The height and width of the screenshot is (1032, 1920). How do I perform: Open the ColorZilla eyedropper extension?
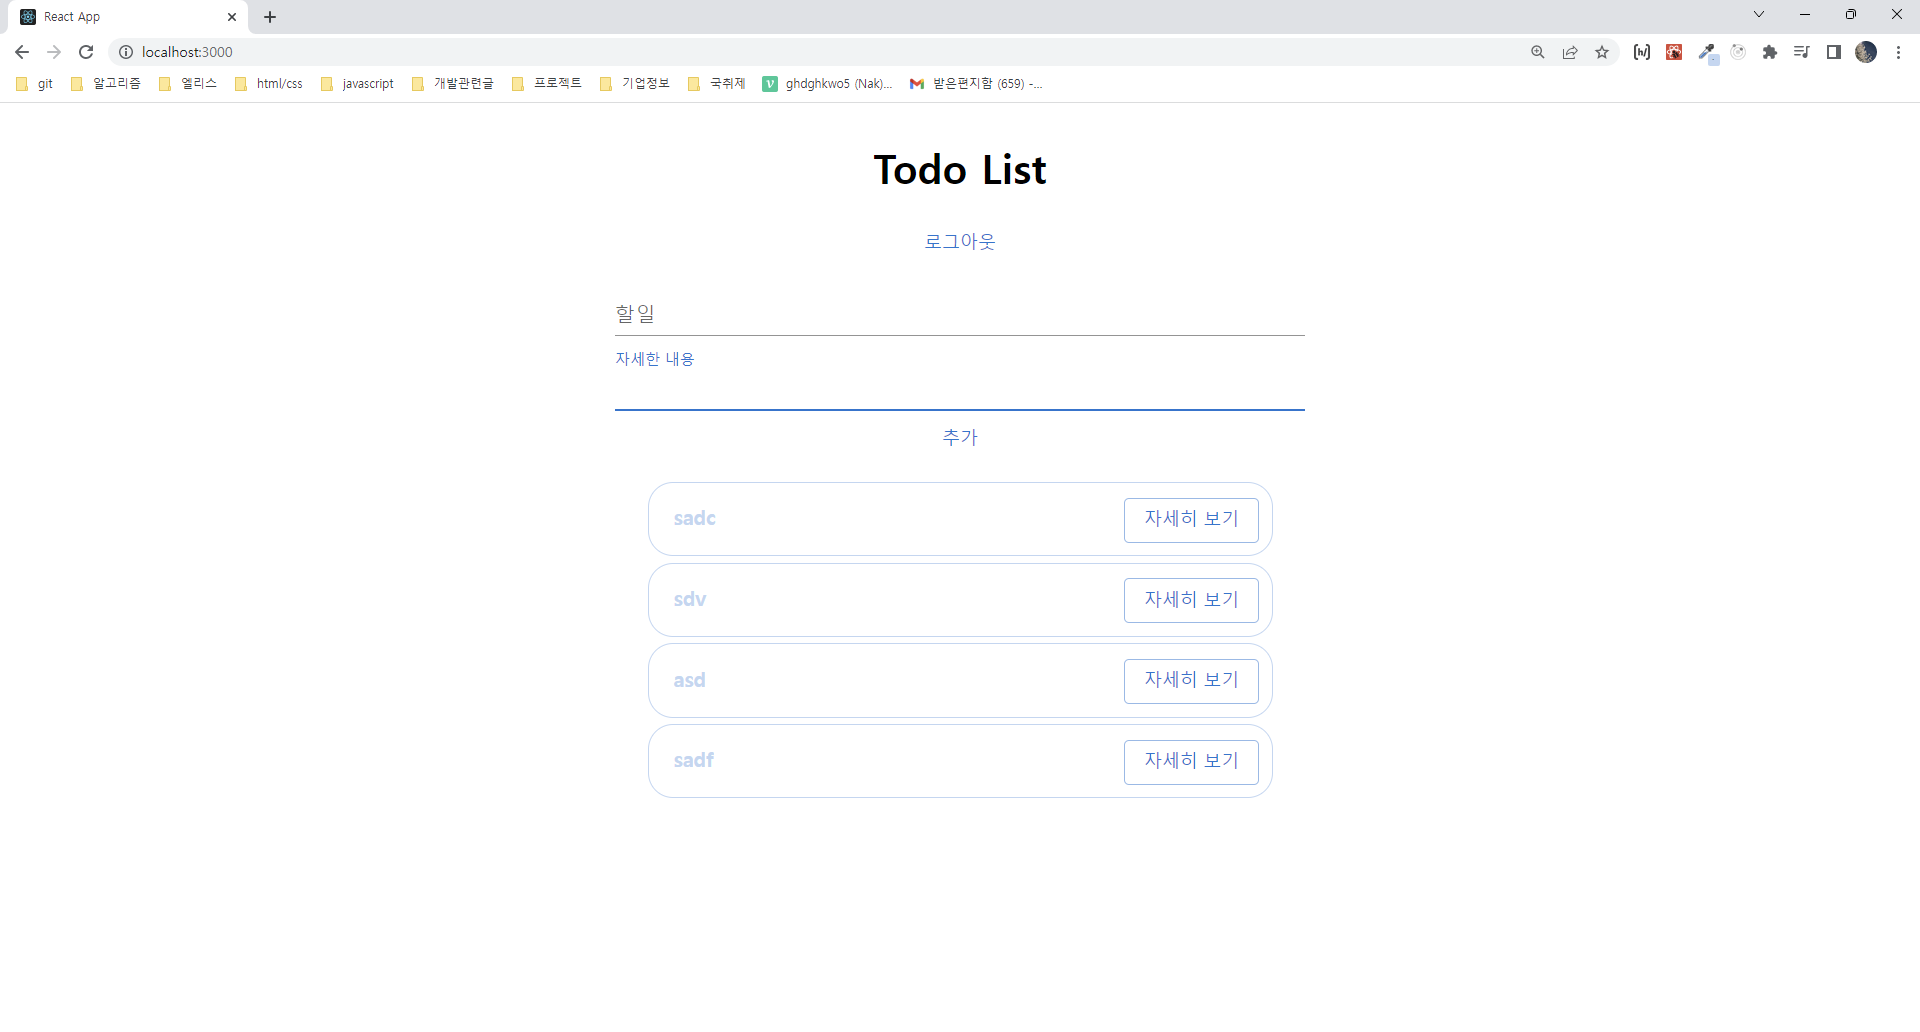(1707, 51)
